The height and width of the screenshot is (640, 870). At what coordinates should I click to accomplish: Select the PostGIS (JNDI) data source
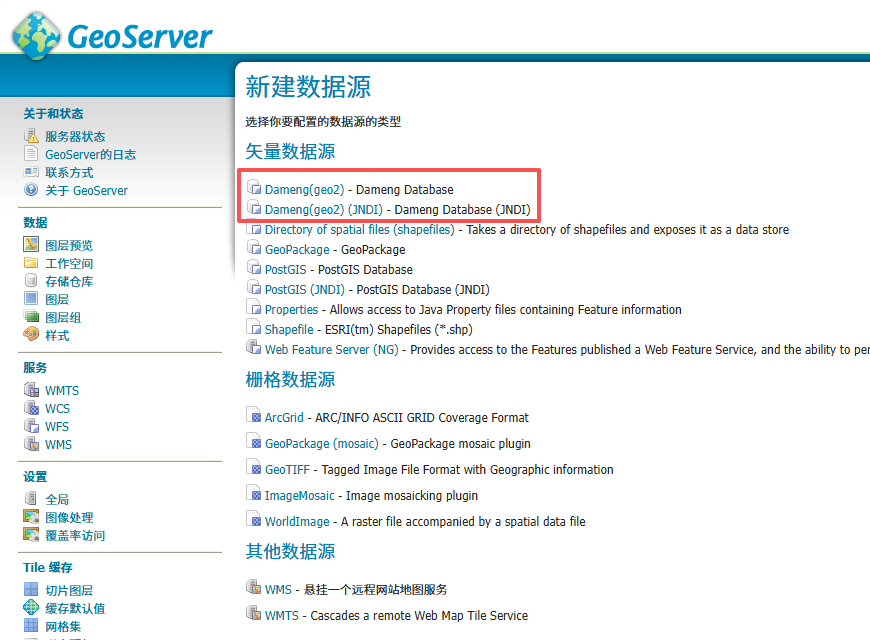305,290
